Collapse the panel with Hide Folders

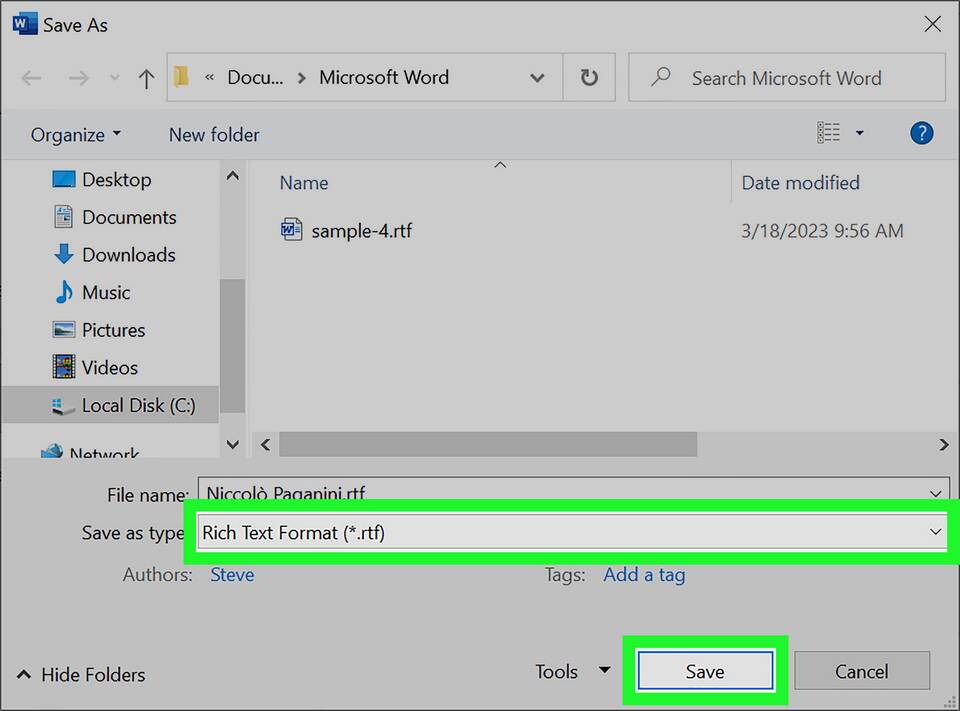click(x=82, y=675)
